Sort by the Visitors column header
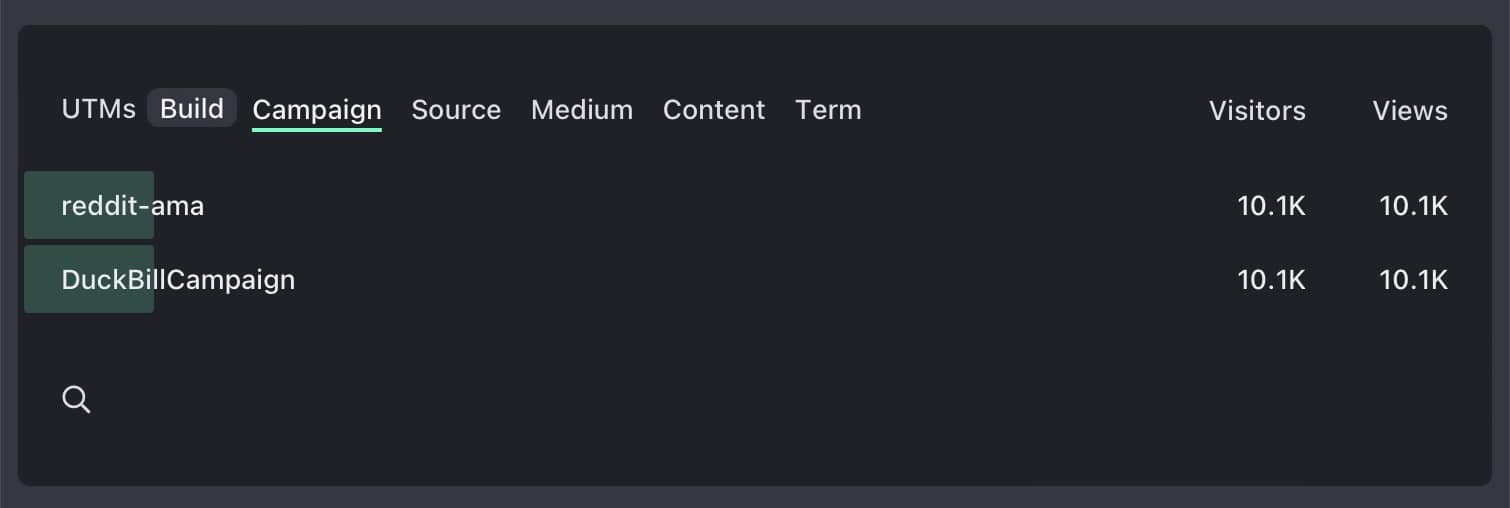The height and width of the screenshot is (508, 1510). pyautogui.click(x=1257, y=110)
